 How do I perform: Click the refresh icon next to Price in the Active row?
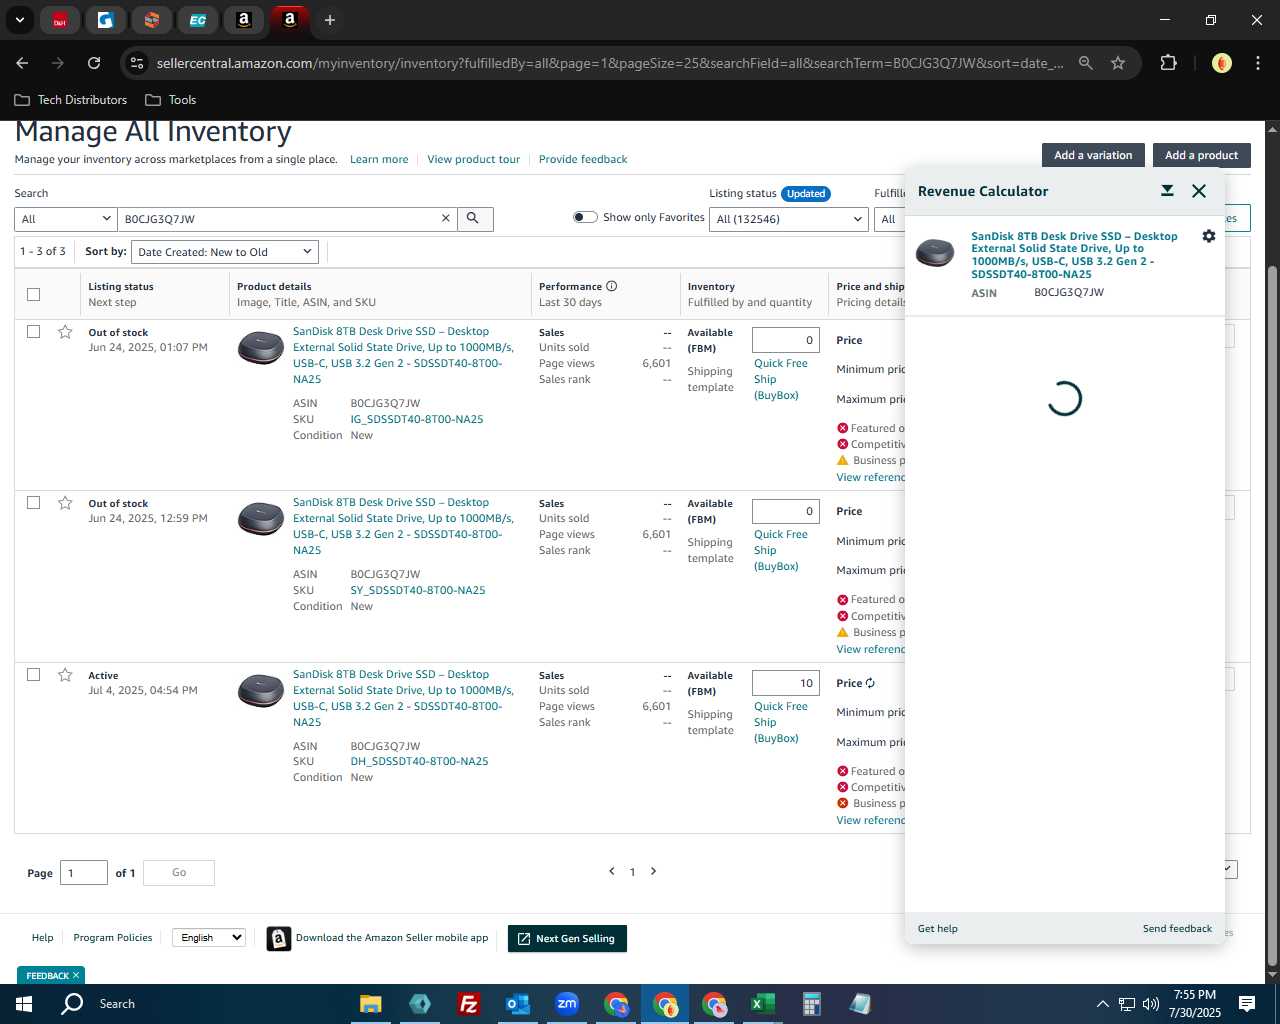click(870, 683)
